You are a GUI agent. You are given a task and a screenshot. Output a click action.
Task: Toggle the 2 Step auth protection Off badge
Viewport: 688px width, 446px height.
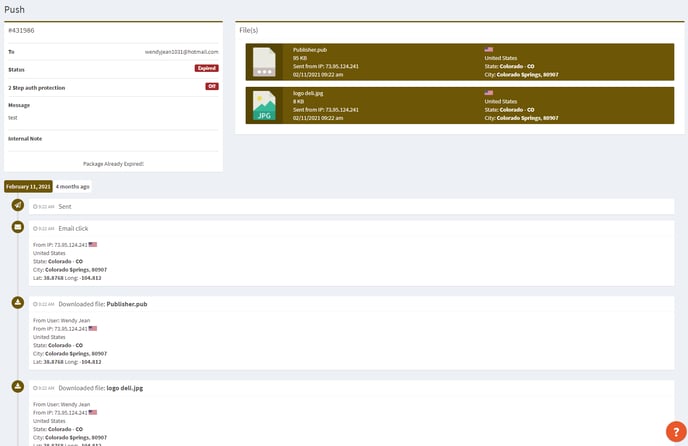click(x=212, y=87)
